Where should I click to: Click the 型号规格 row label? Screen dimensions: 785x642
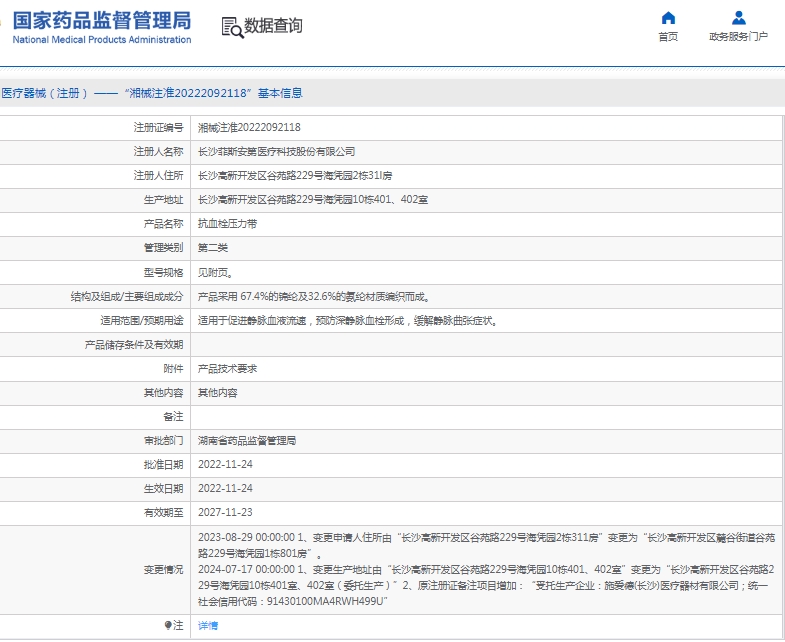point(163,272)
